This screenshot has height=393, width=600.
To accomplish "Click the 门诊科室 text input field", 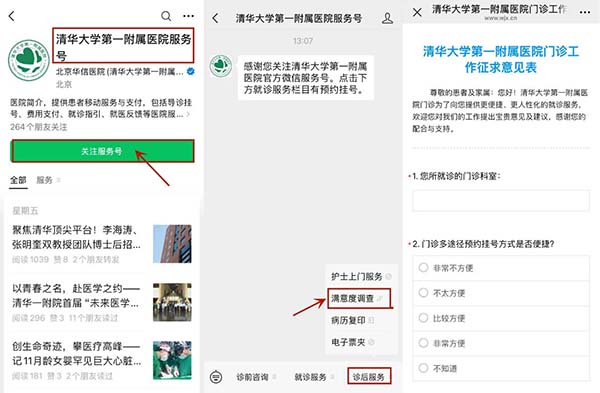I will [501, 201].
